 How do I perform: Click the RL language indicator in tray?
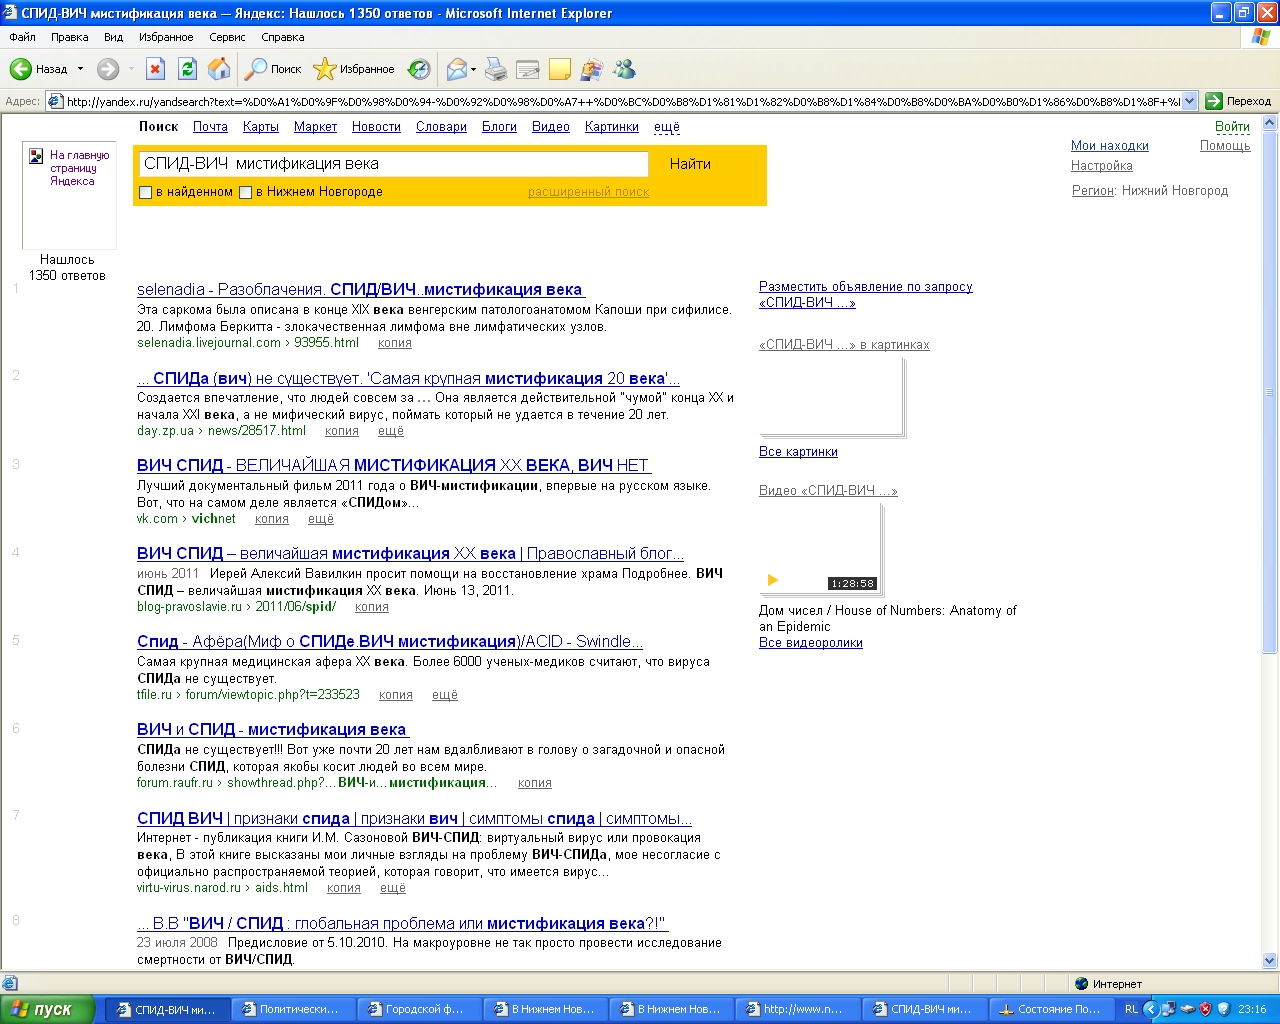click(x=1131, y=1010)
